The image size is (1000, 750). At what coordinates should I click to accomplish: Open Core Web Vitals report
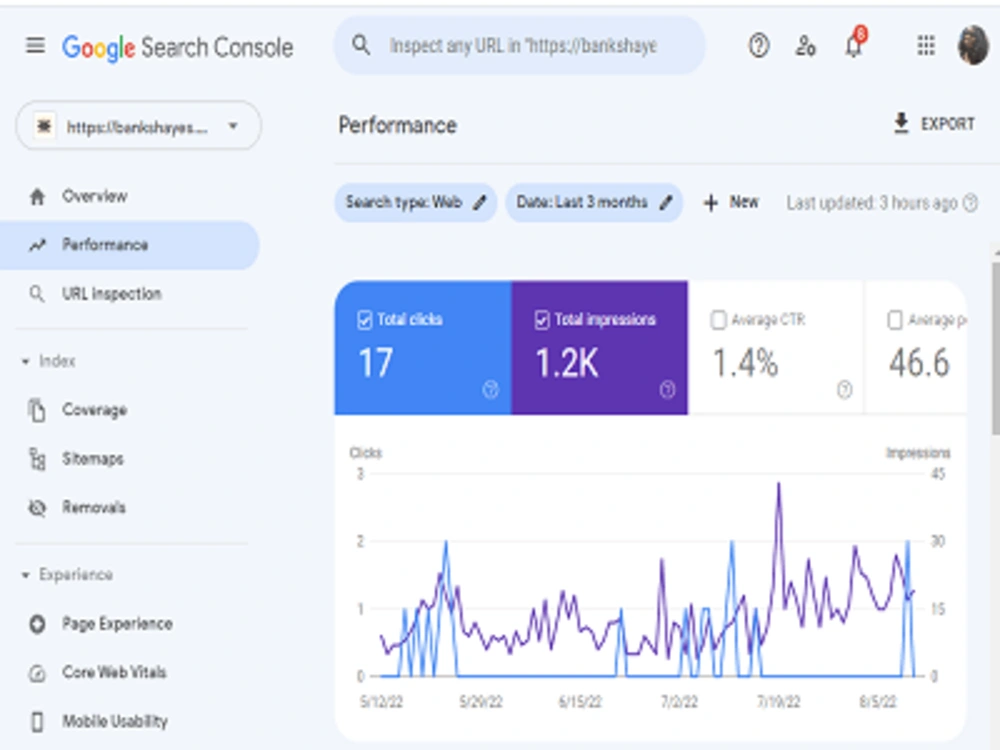point(114,672)
